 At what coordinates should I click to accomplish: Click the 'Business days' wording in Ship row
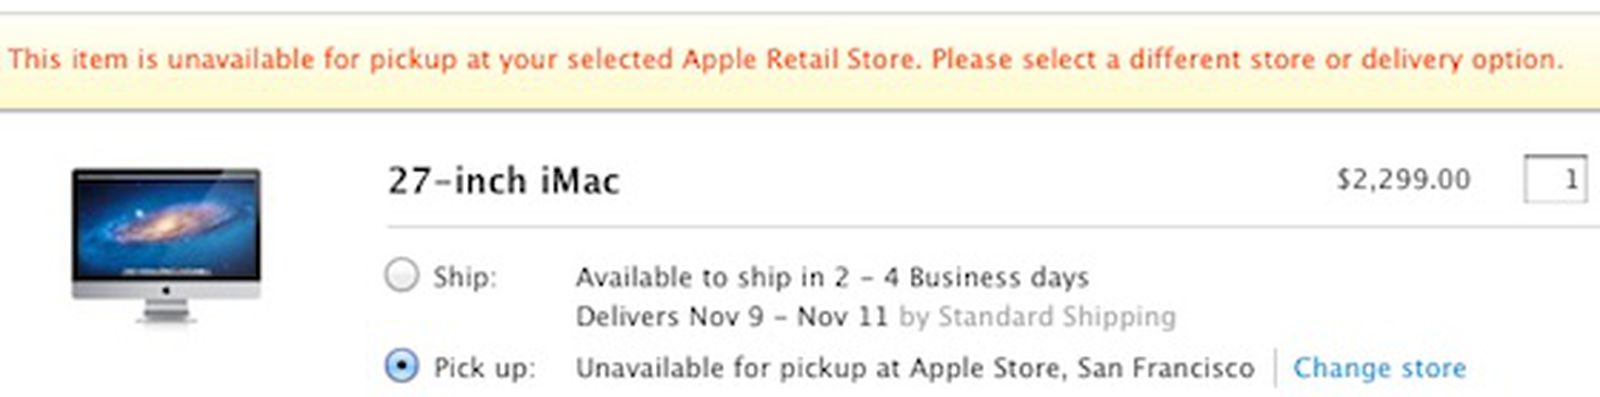pyautogui.click(x=998, y=277)
